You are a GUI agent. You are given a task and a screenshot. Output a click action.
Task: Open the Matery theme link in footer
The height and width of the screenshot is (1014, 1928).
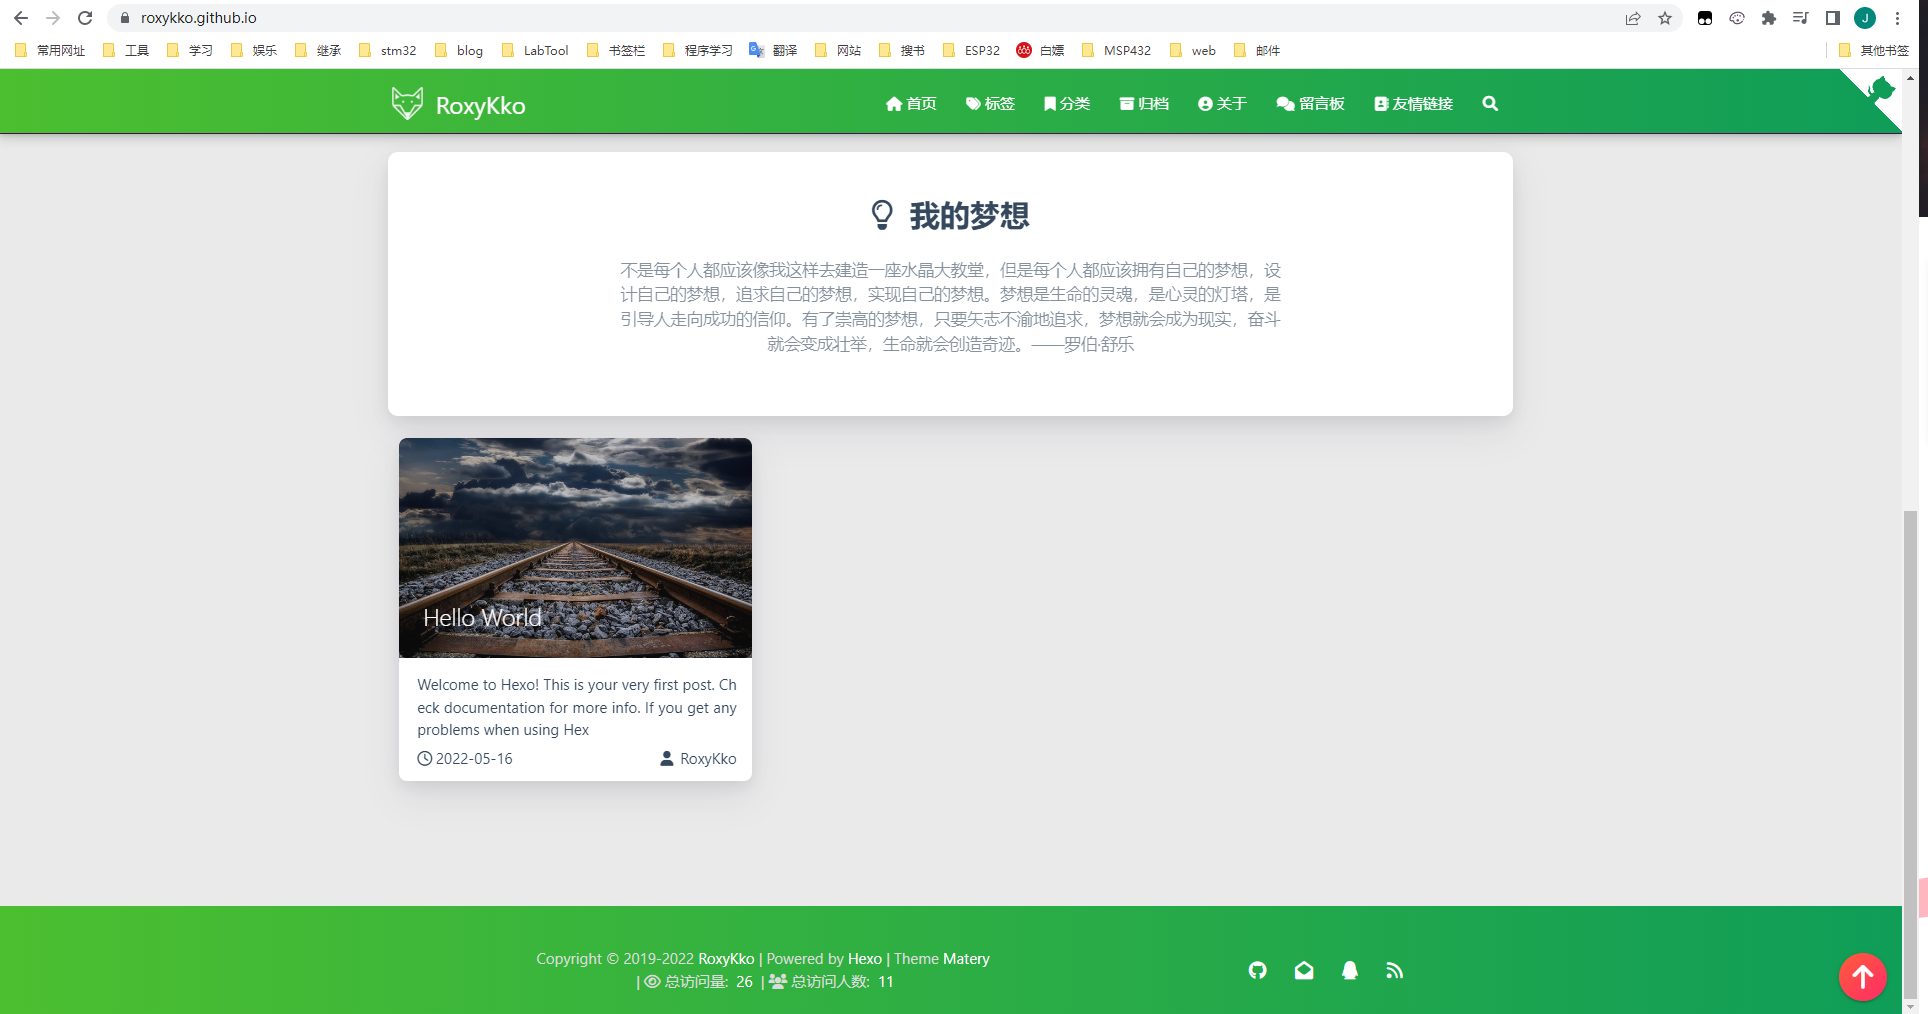[966, 959]
